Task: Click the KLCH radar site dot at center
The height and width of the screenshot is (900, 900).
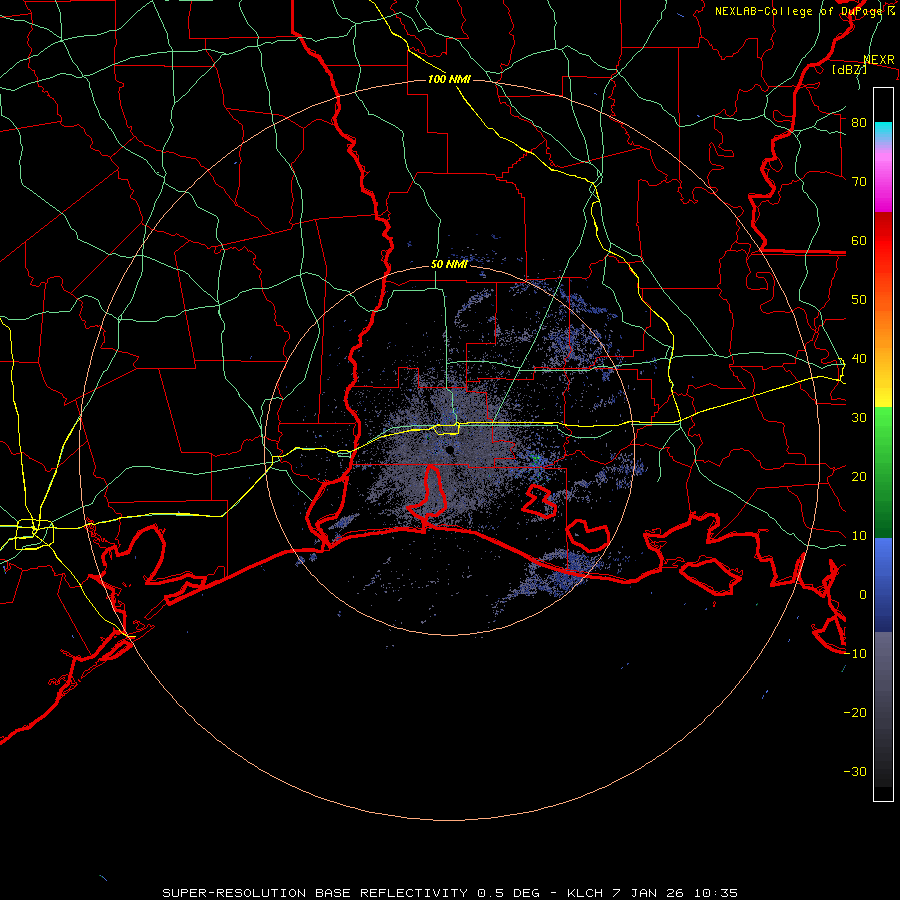Action: pos(450,451)
